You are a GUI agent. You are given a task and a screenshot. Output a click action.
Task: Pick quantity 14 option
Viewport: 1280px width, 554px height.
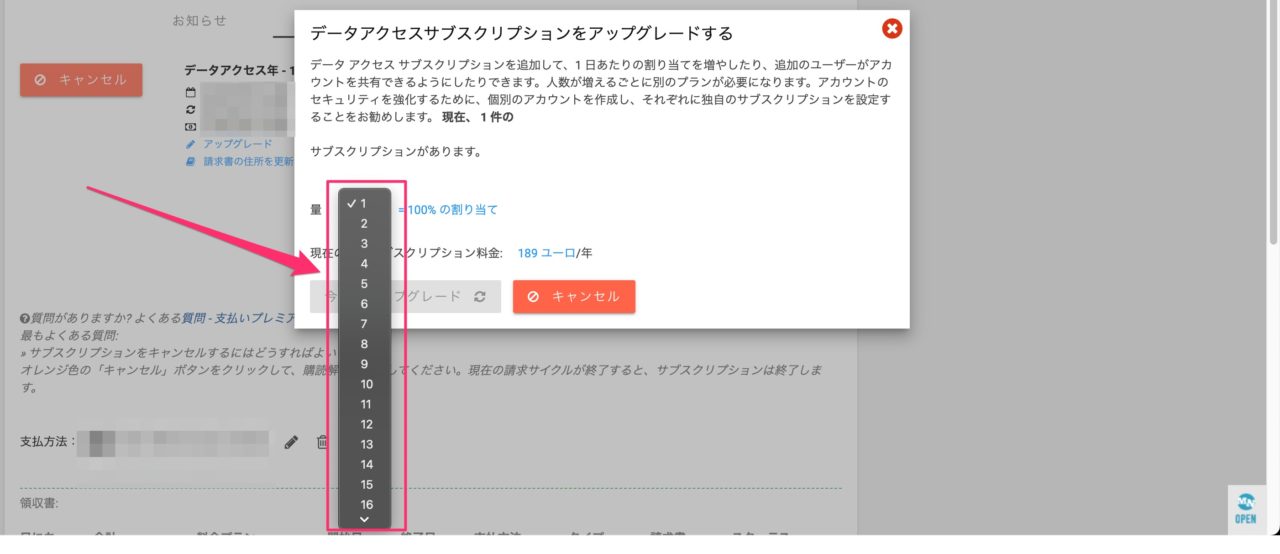364,464
